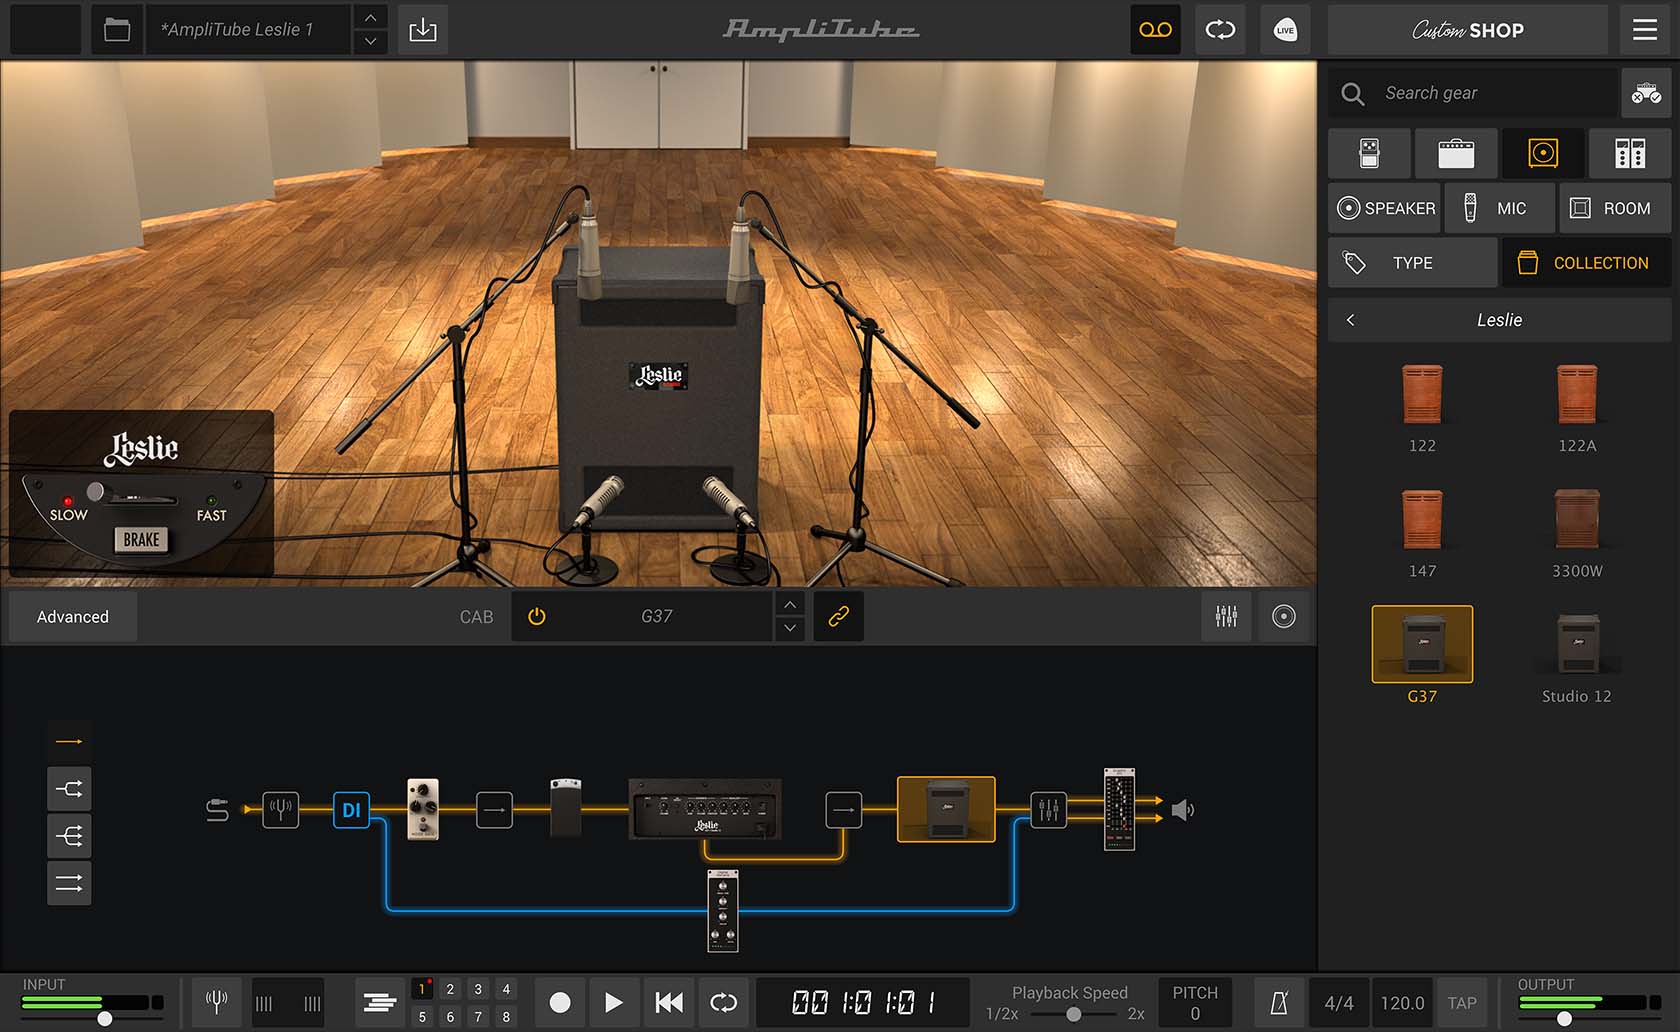Change the 4/4 time signature

1339,1003
